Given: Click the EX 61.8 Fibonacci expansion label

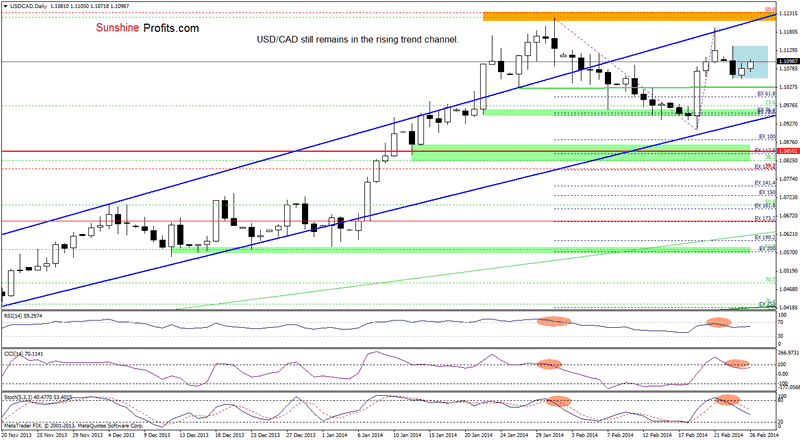Looking at the screenshot, I should point(766,94).
